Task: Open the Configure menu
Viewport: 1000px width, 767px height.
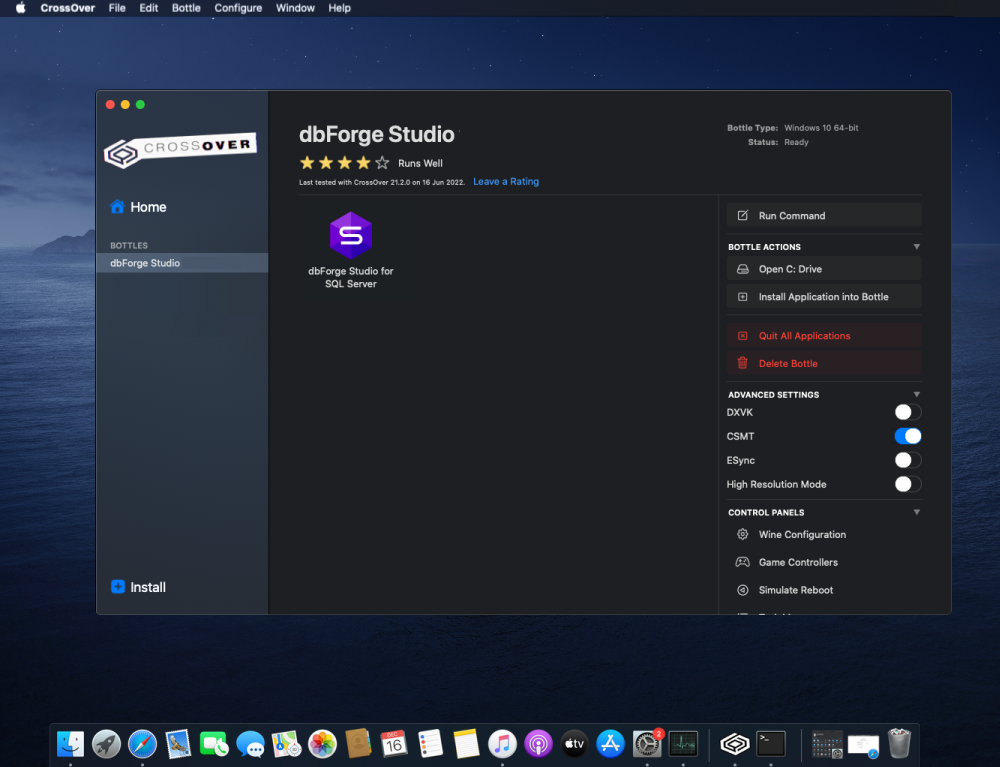Action: pyautogui.click(x=238, y=8)
